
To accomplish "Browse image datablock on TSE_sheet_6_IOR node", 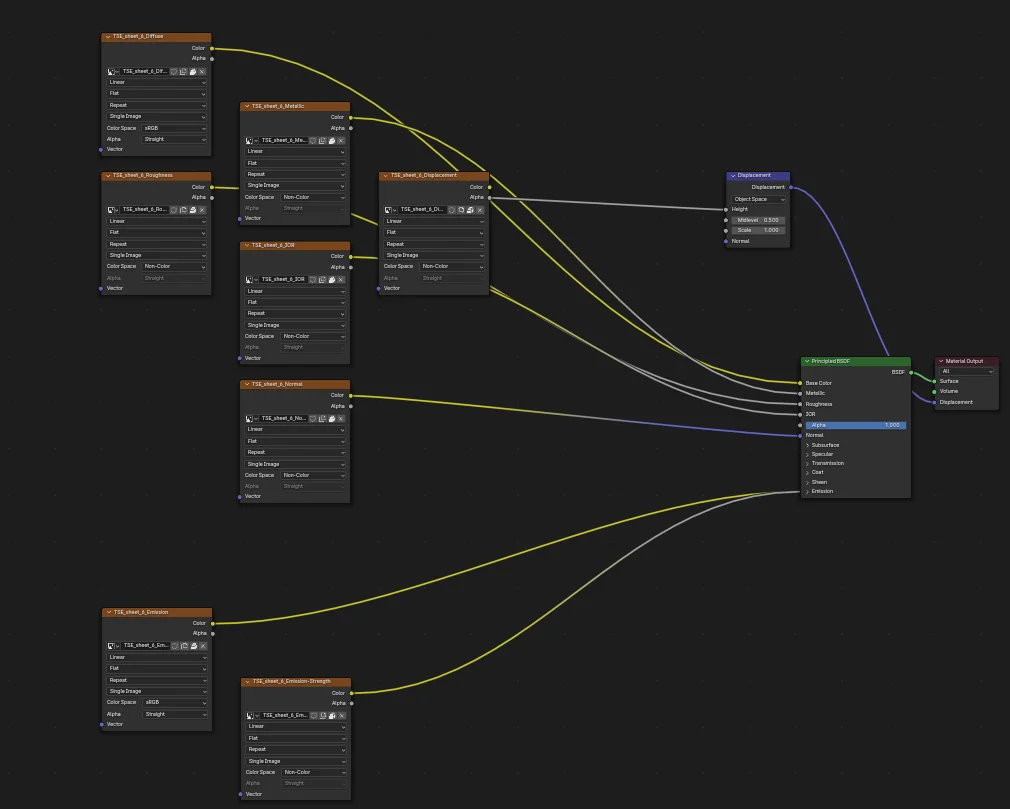I will point(249,280).
